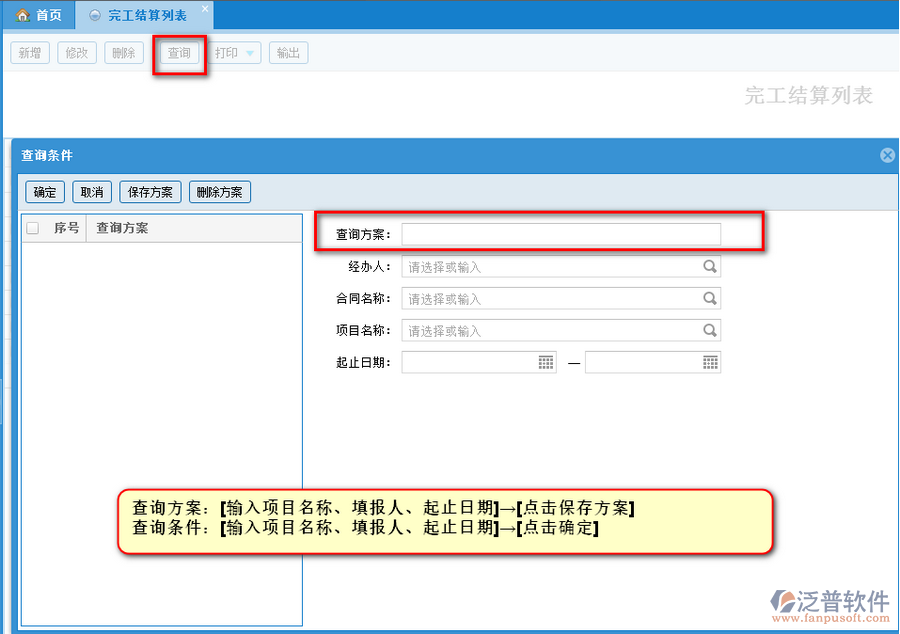Focus the end date field of 起止日期
This screenshot has height=634, width=900.
pyautogui.click(x=653, y=363)
